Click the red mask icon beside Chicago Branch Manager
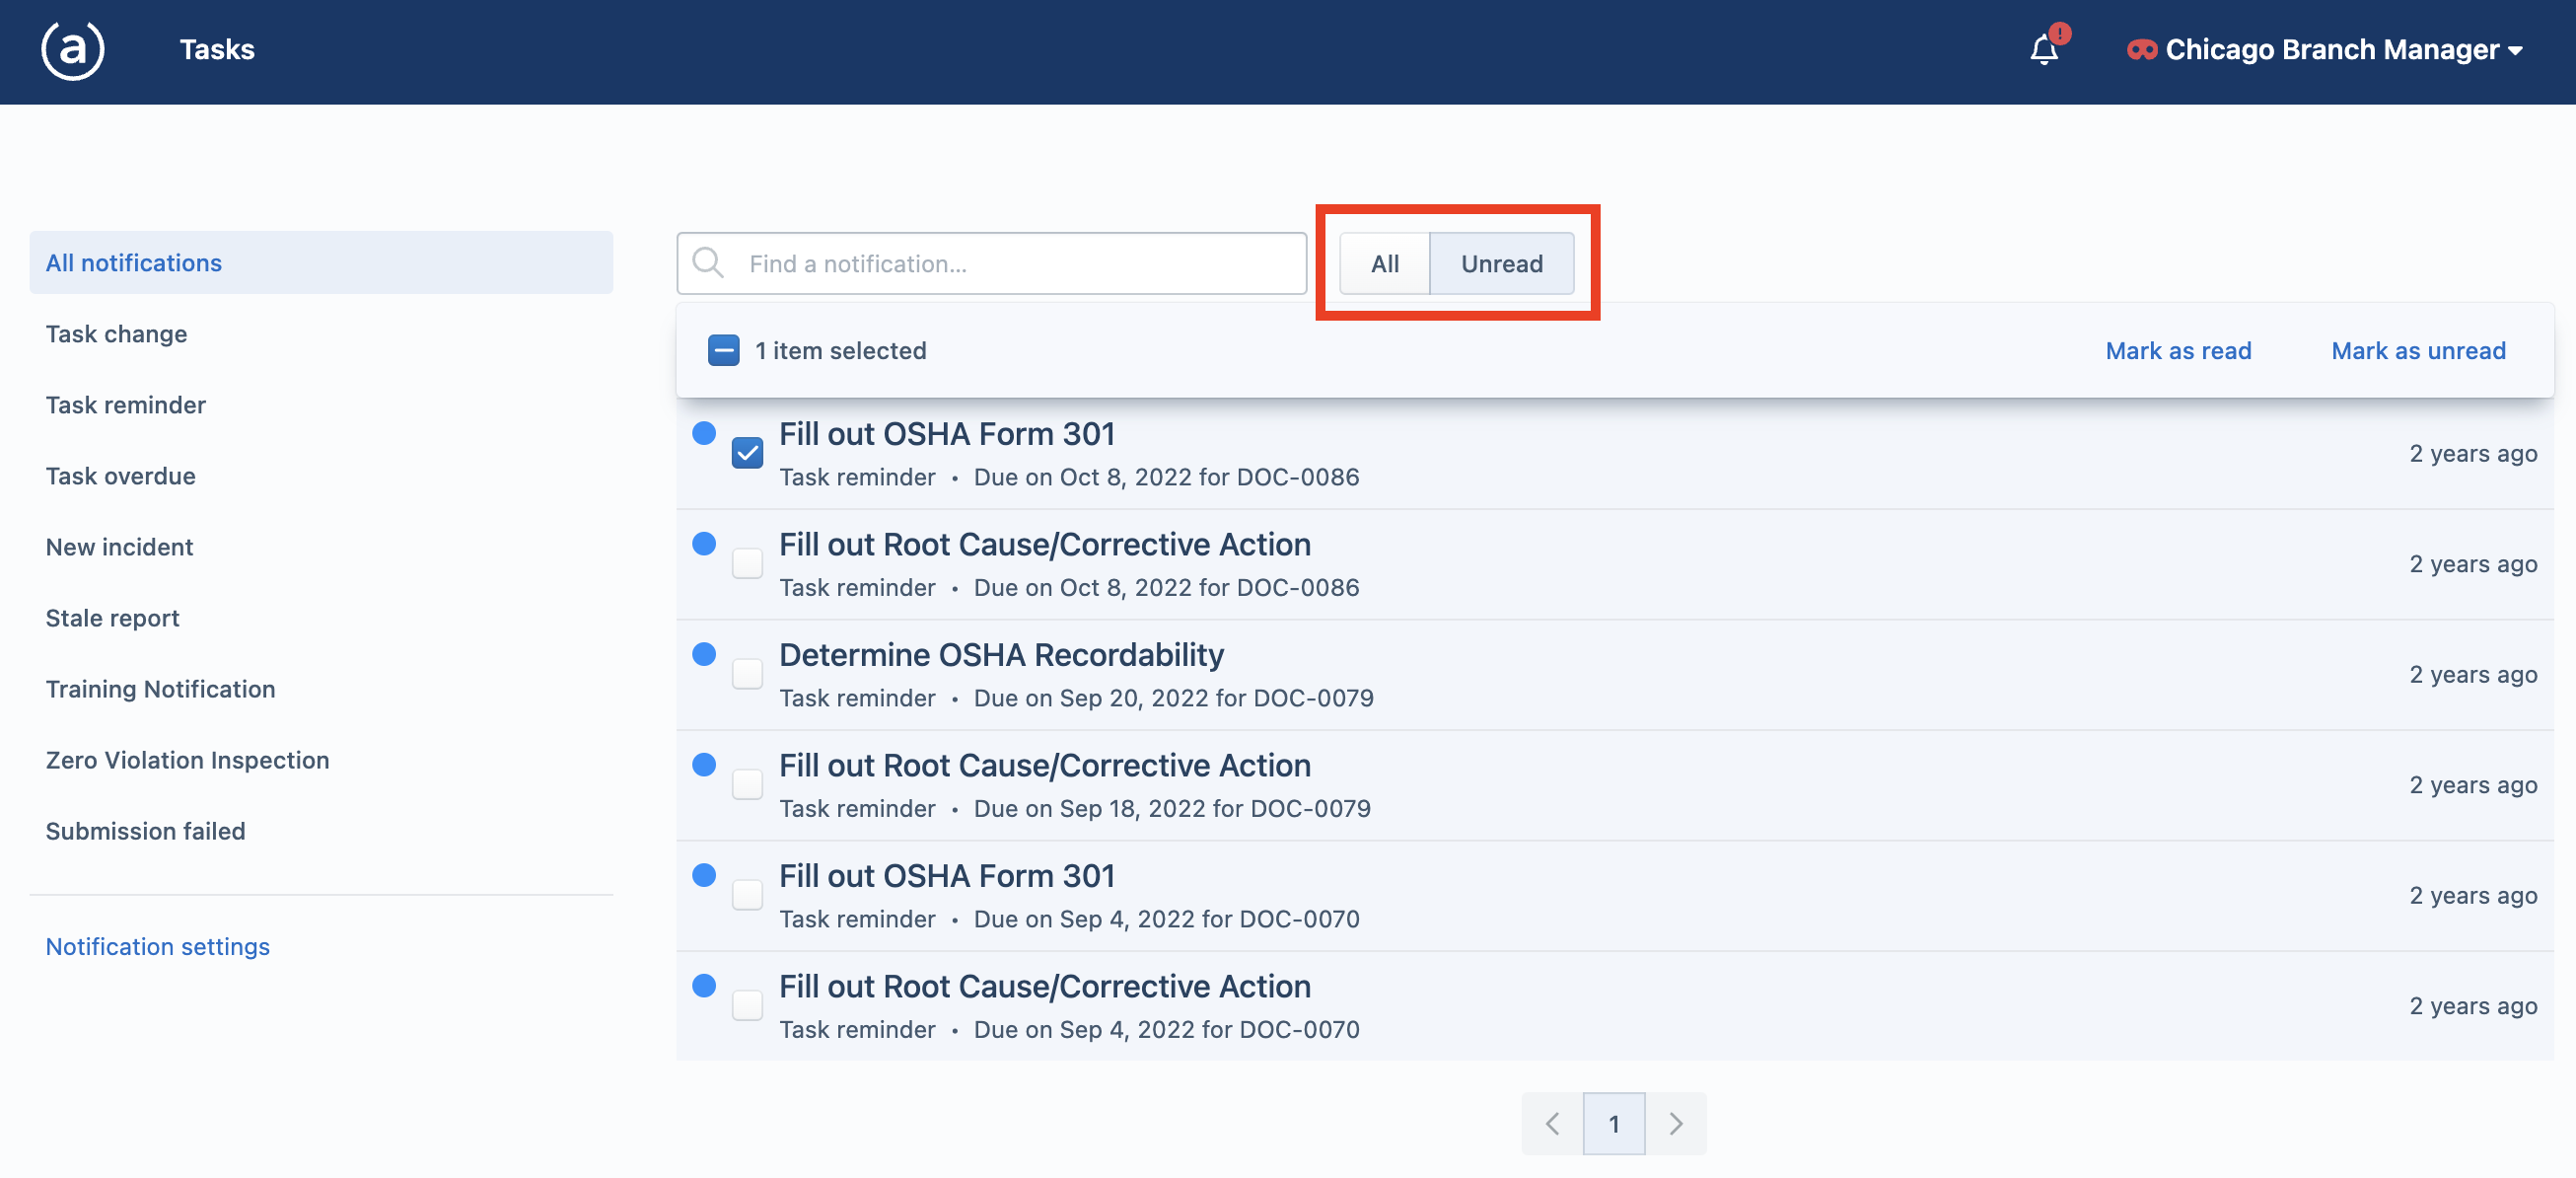The image size is (2576, 1178). point(2142,50)
